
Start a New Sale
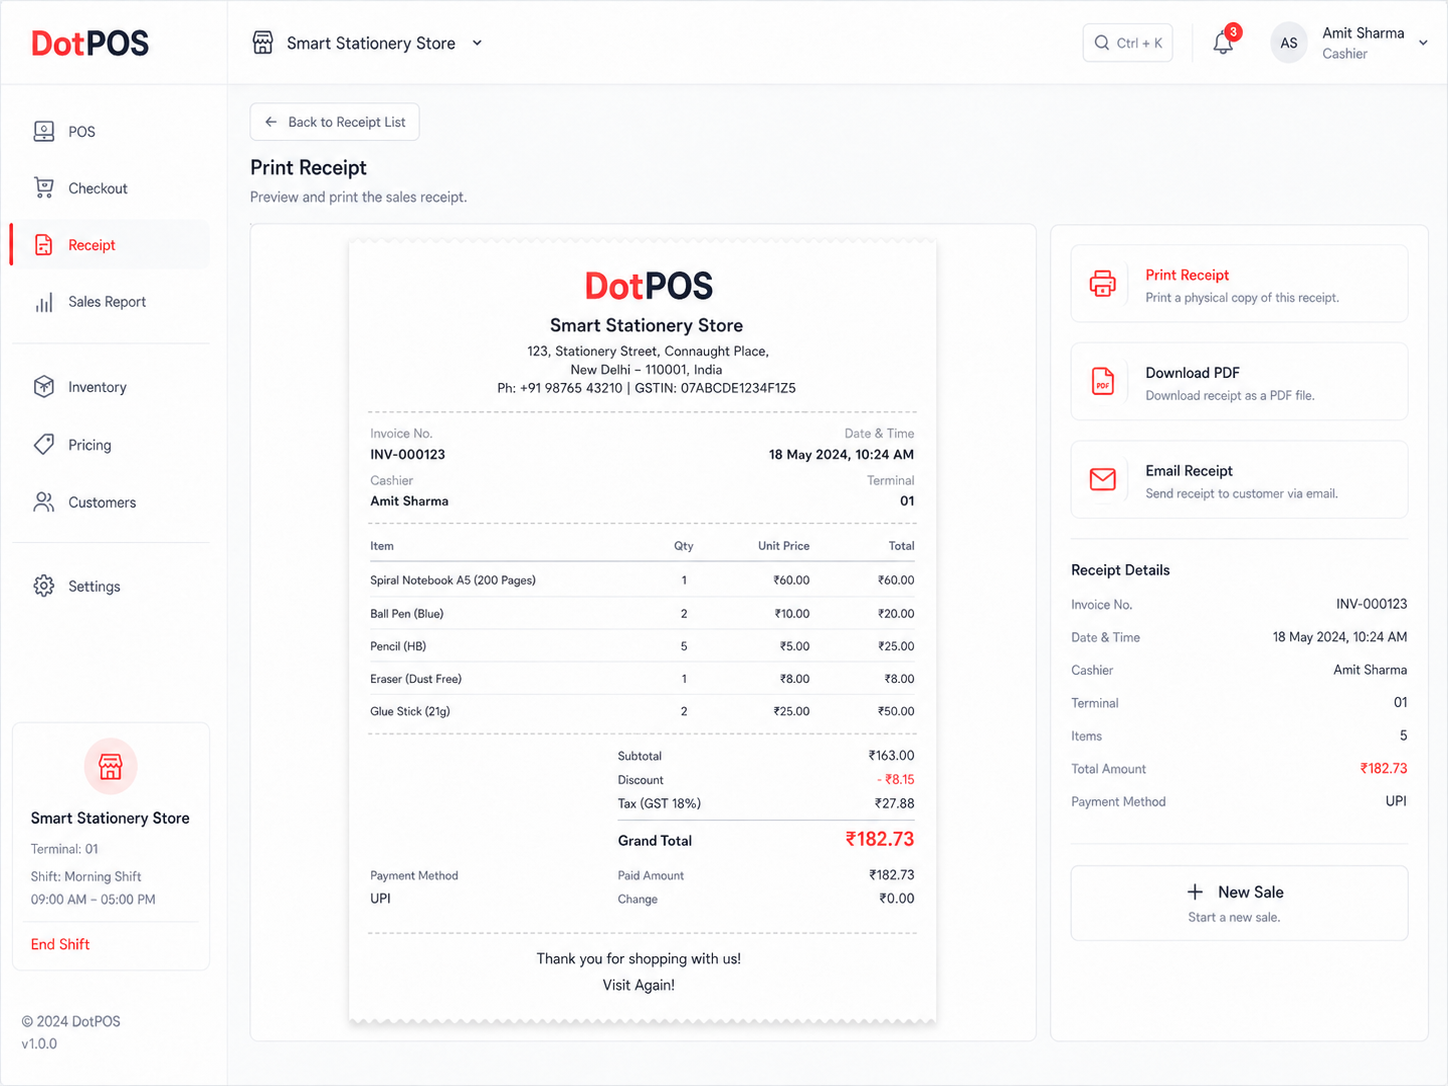1239,903
